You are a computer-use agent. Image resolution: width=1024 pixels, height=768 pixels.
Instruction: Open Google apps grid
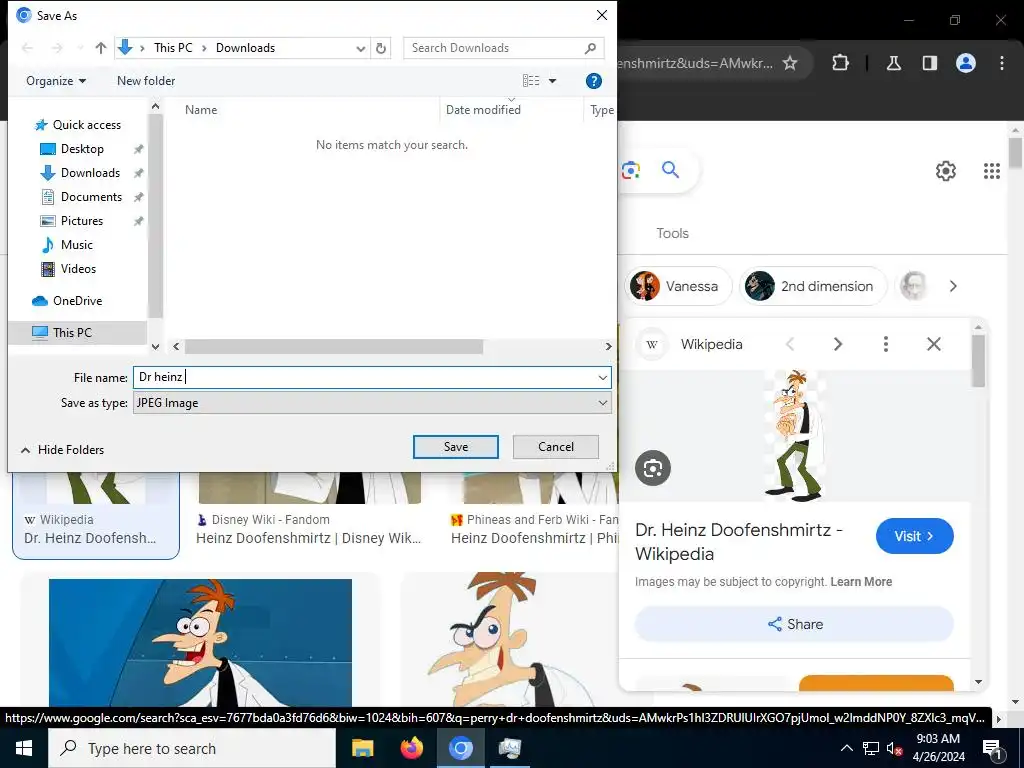pyautogui.click(x=992, y=171)
